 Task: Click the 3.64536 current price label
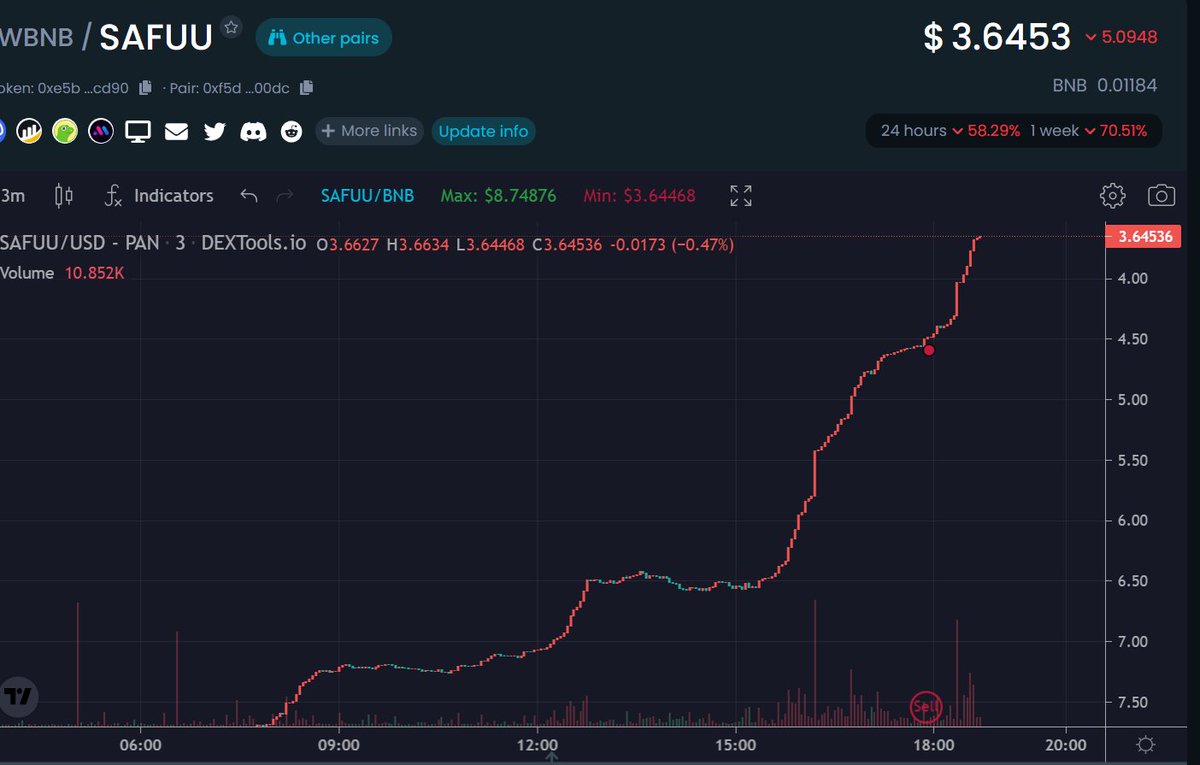coord(1142,237)
